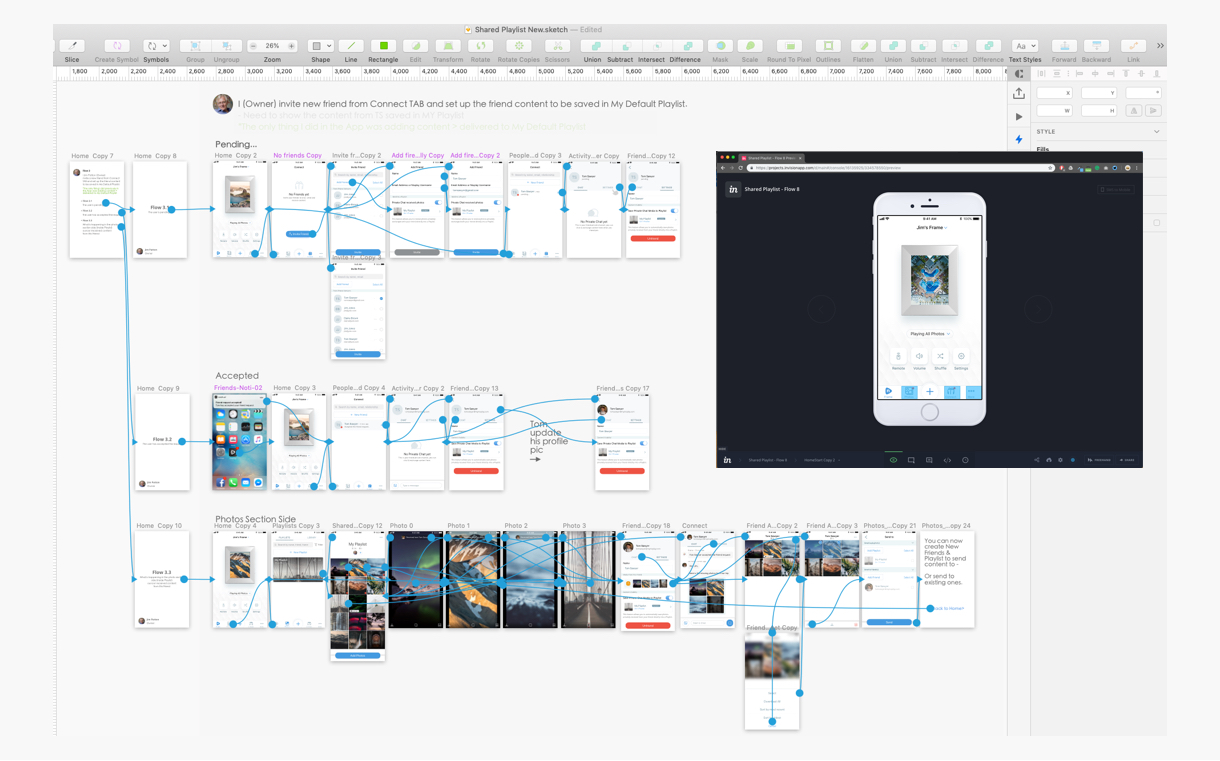Click the Group toolbar icon
This screenshot has height=761, width=1220.
195,46
